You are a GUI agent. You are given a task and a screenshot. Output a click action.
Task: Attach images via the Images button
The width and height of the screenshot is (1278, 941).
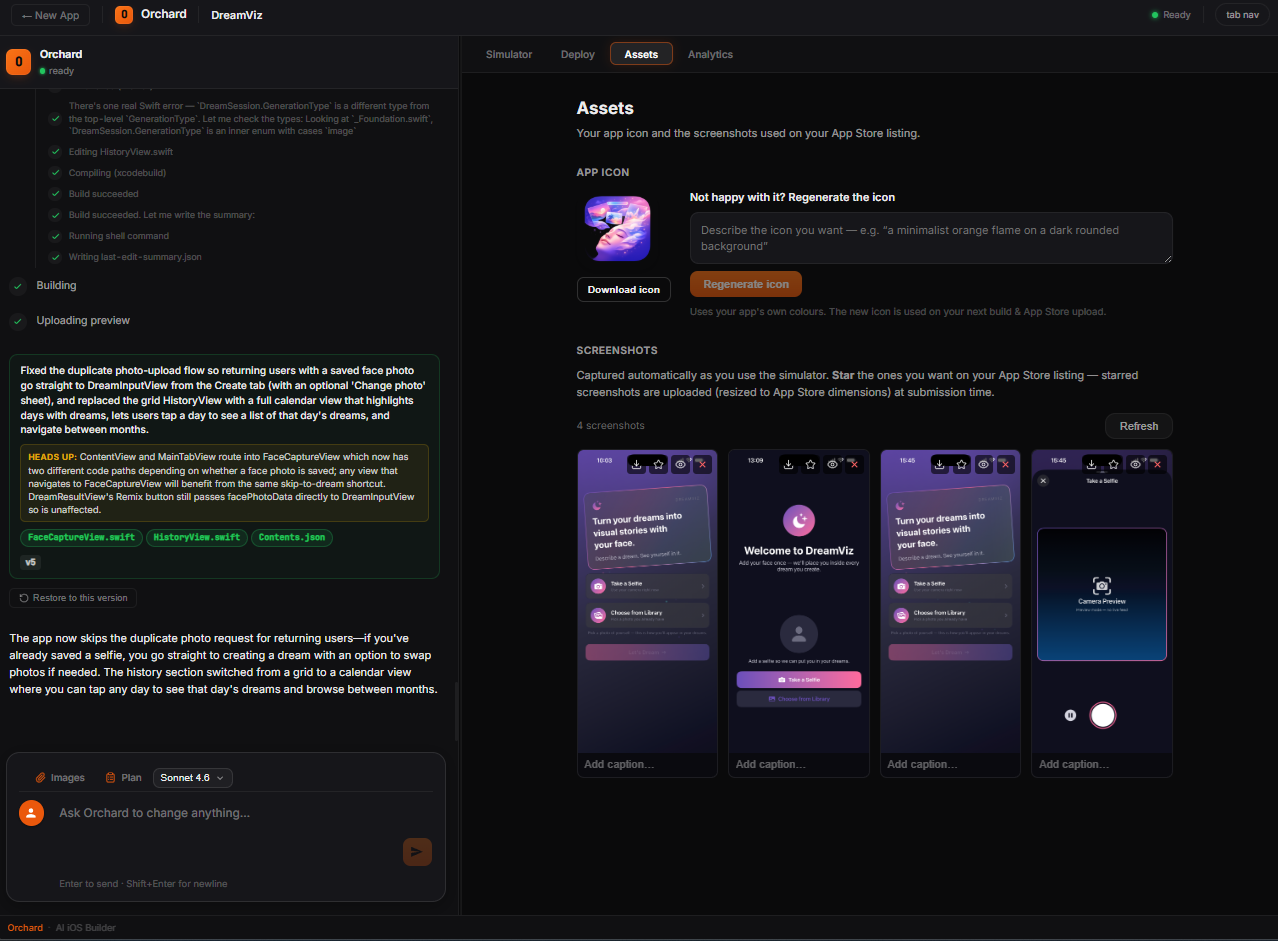pos(60,777)
